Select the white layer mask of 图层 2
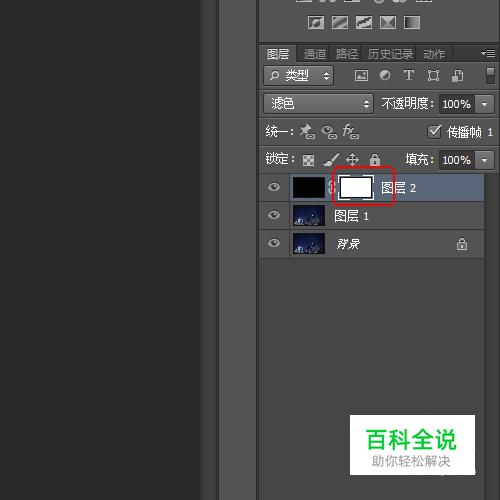 click(x=356, y=188)
